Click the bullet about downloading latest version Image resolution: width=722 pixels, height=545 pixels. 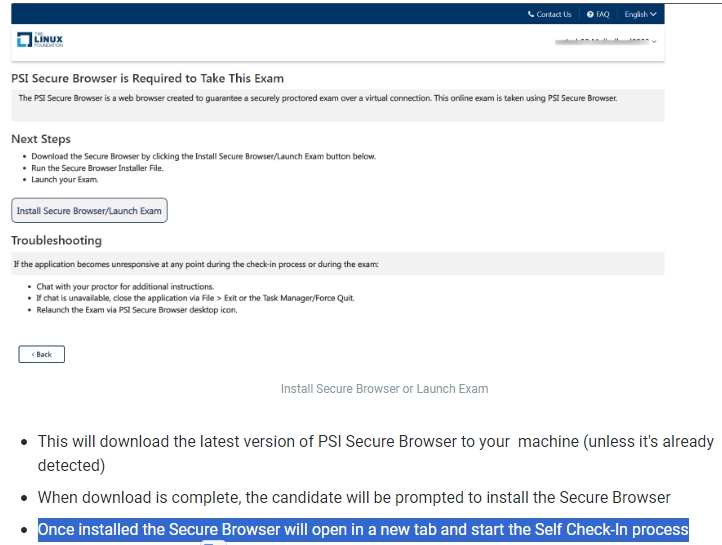[x=375, y=453]
